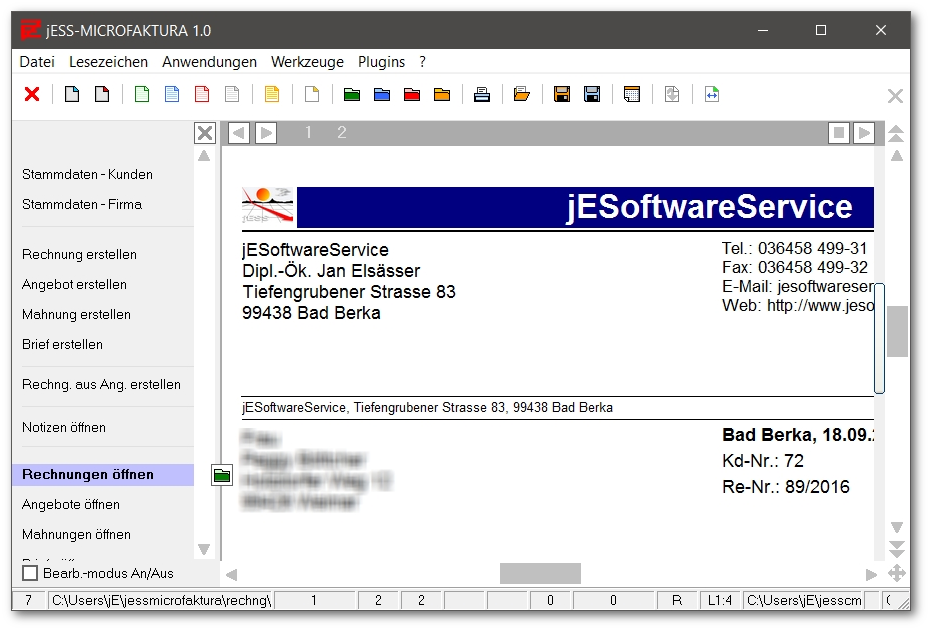Click the single up arrow of document scrollbar
930x630 pixels.
click(897, 156)
